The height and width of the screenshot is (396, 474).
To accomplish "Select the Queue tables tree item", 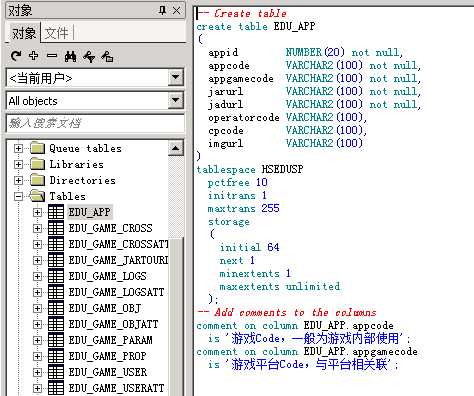I will [x=85, y=148].
